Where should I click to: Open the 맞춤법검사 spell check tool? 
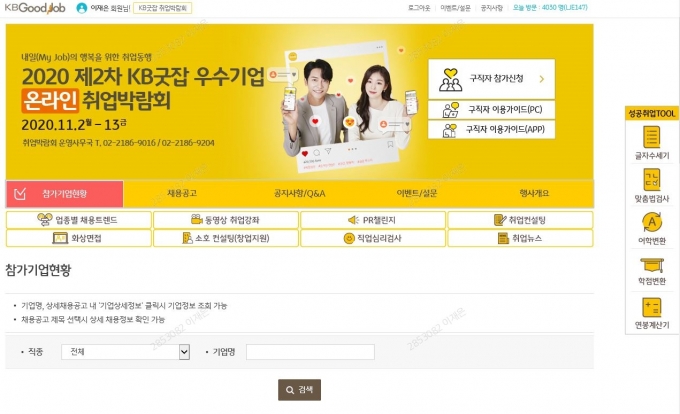click(x=652, y=186)
